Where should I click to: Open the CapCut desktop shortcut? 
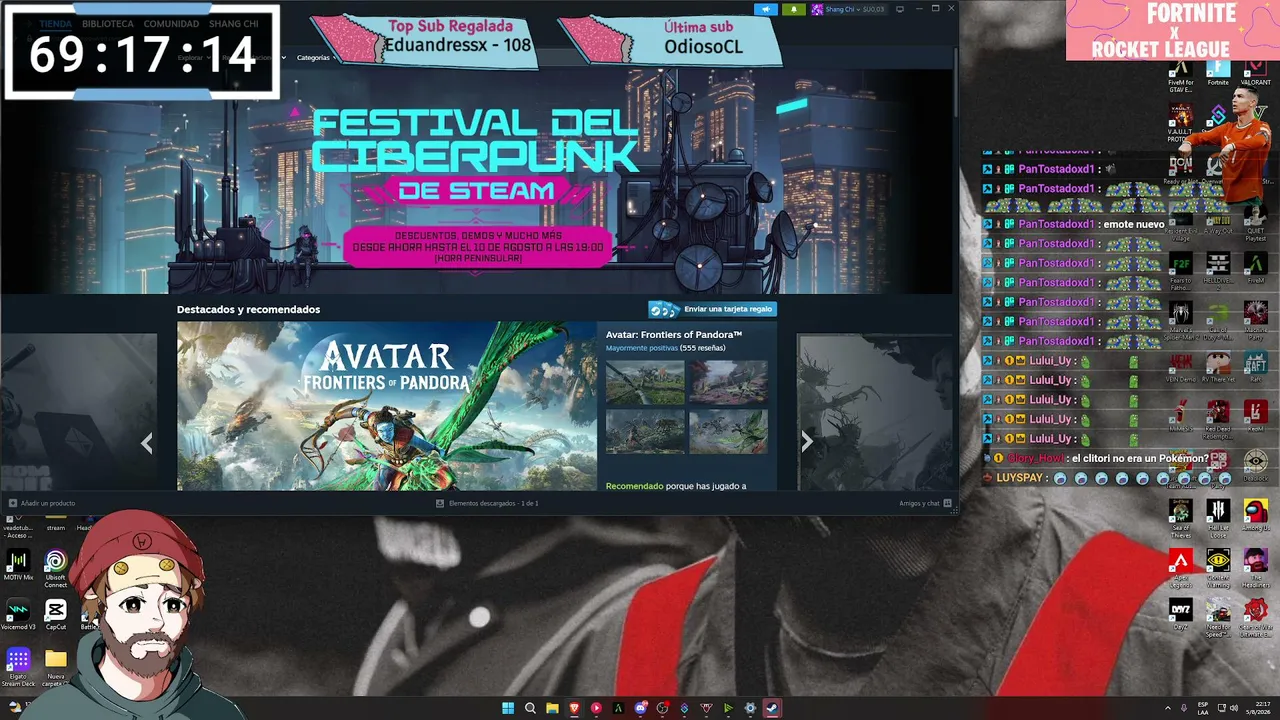56,614
